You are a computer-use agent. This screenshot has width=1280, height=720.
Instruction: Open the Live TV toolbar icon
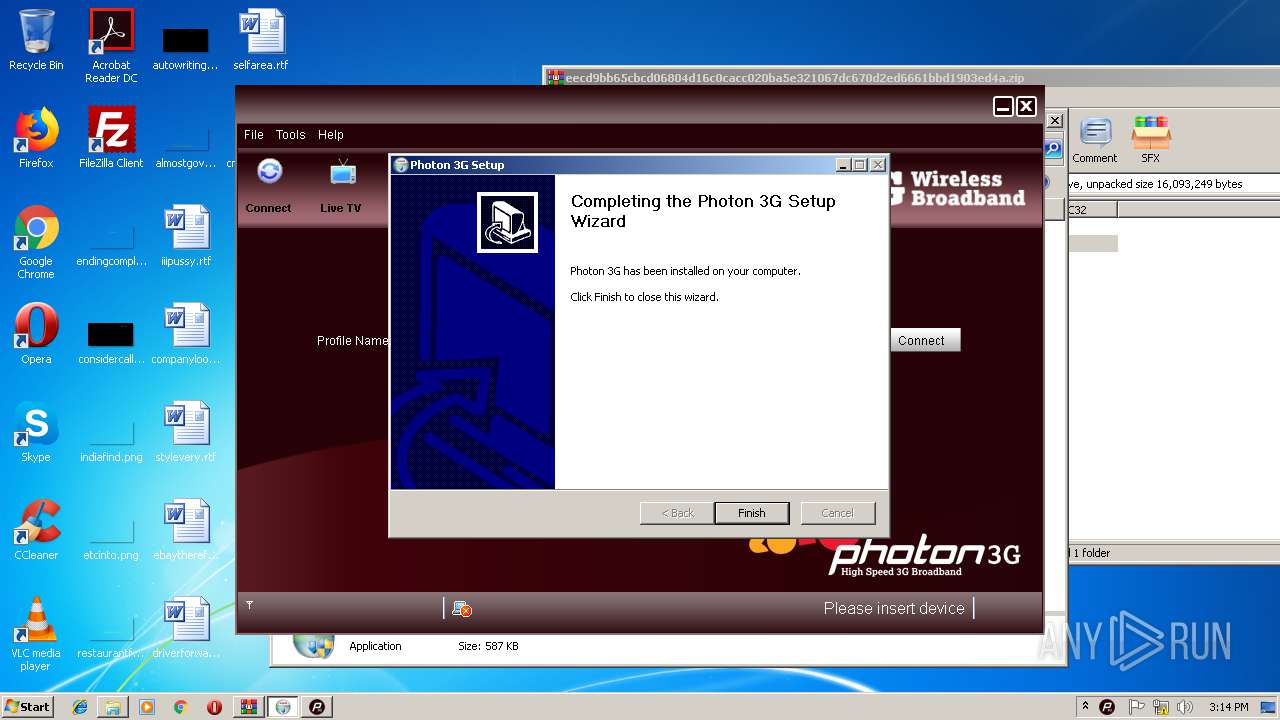point(341,186)
